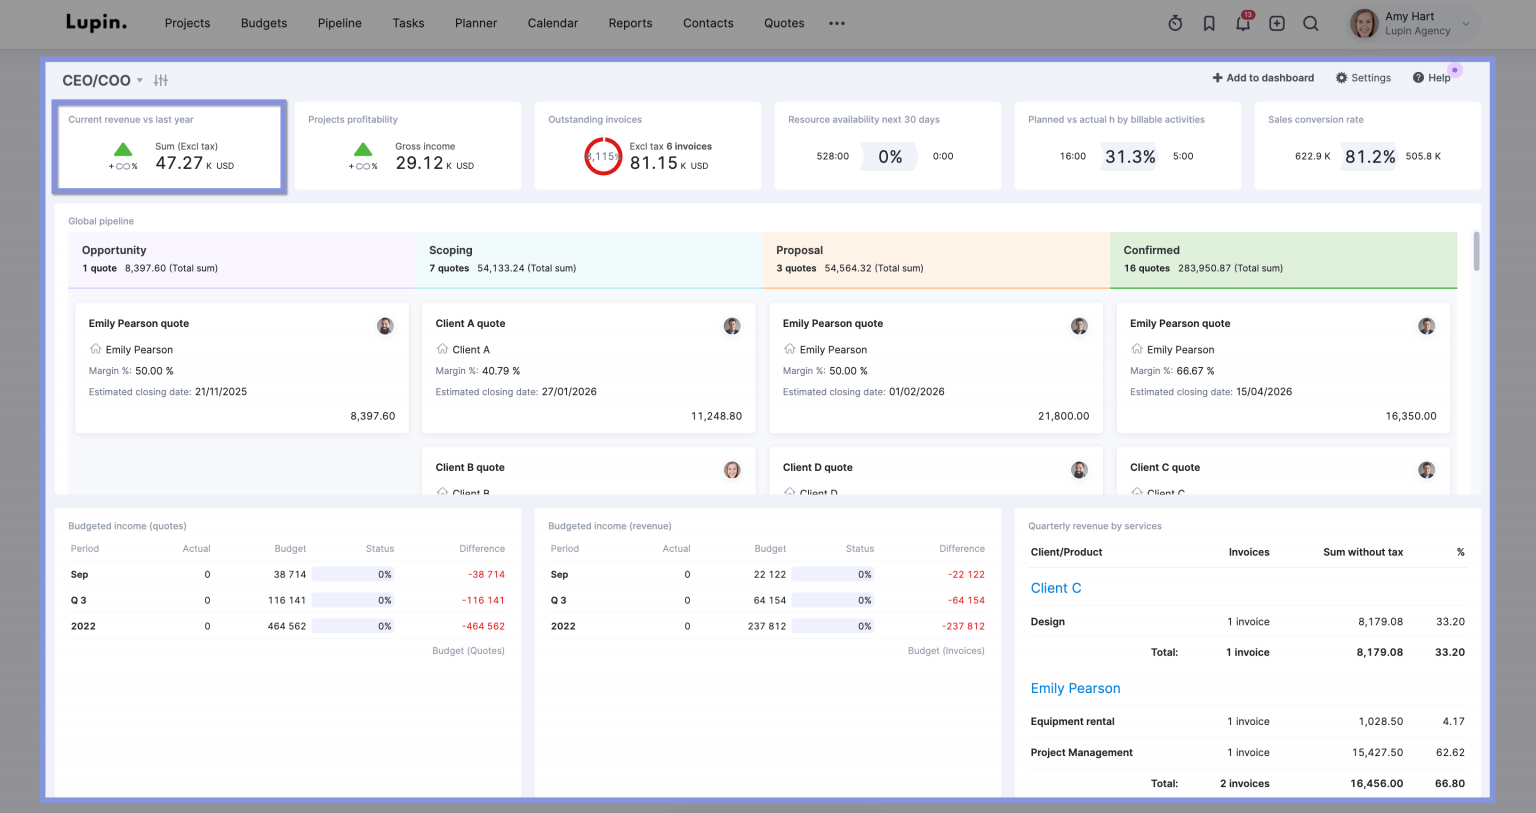
Task: Click the avatar on Emily Pearson Proposal quote
Action: point(1079,325)
